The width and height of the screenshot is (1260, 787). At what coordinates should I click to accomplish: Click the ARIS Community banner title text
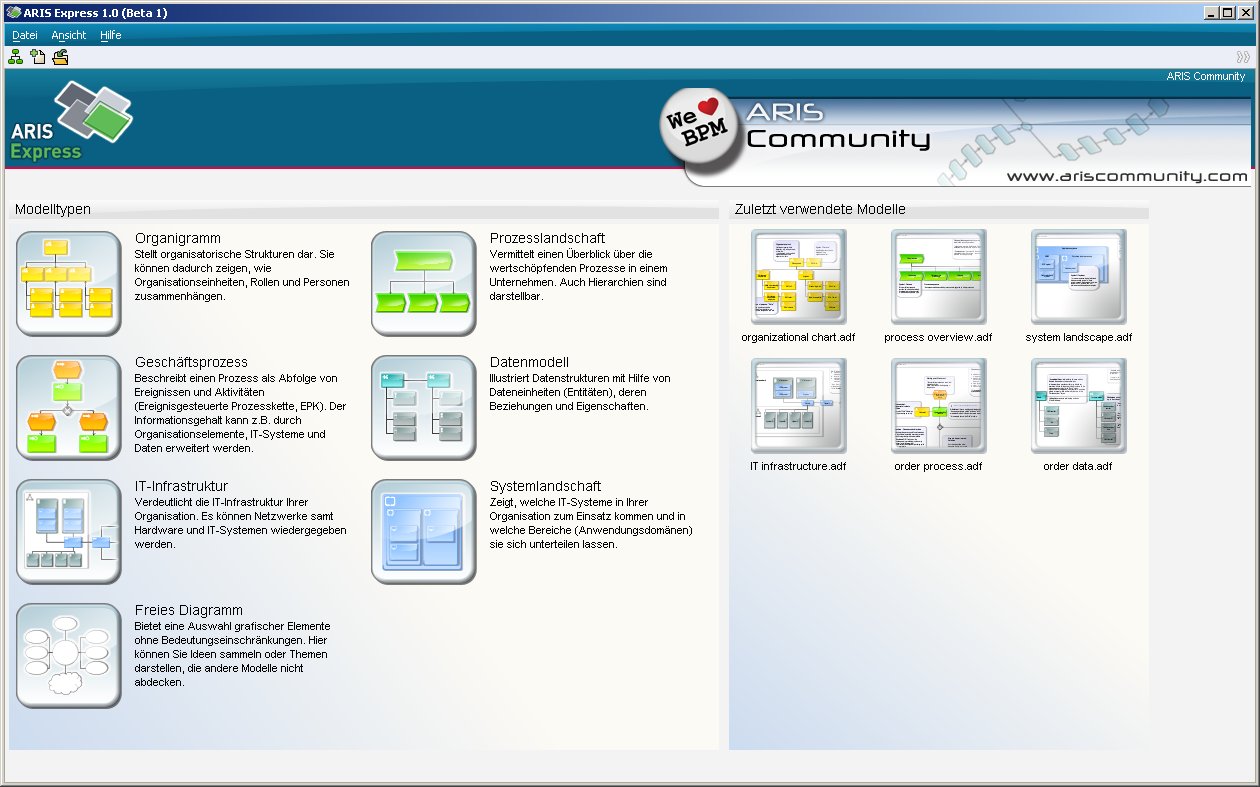pos(838,126)
